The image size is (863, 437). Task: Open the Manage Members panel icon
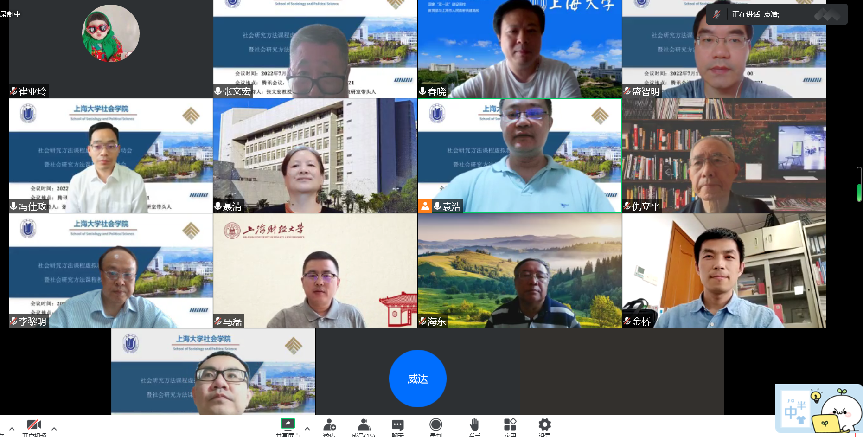pos(365,426)
